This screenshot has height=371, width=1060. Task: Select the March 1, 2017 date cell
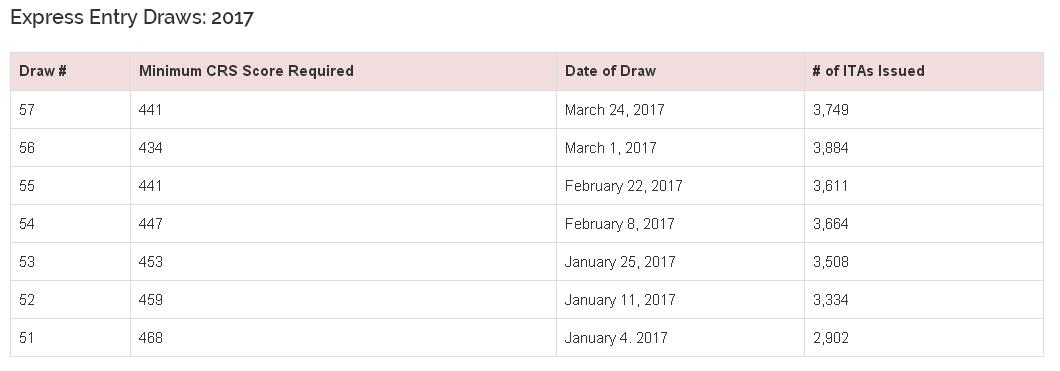click(680, 147)
